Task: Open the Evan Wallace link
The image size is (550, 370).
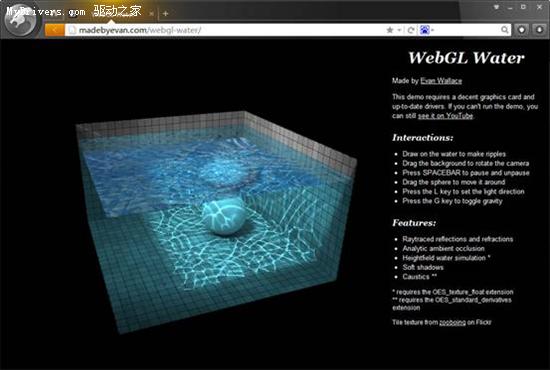Action: point(441,81)
